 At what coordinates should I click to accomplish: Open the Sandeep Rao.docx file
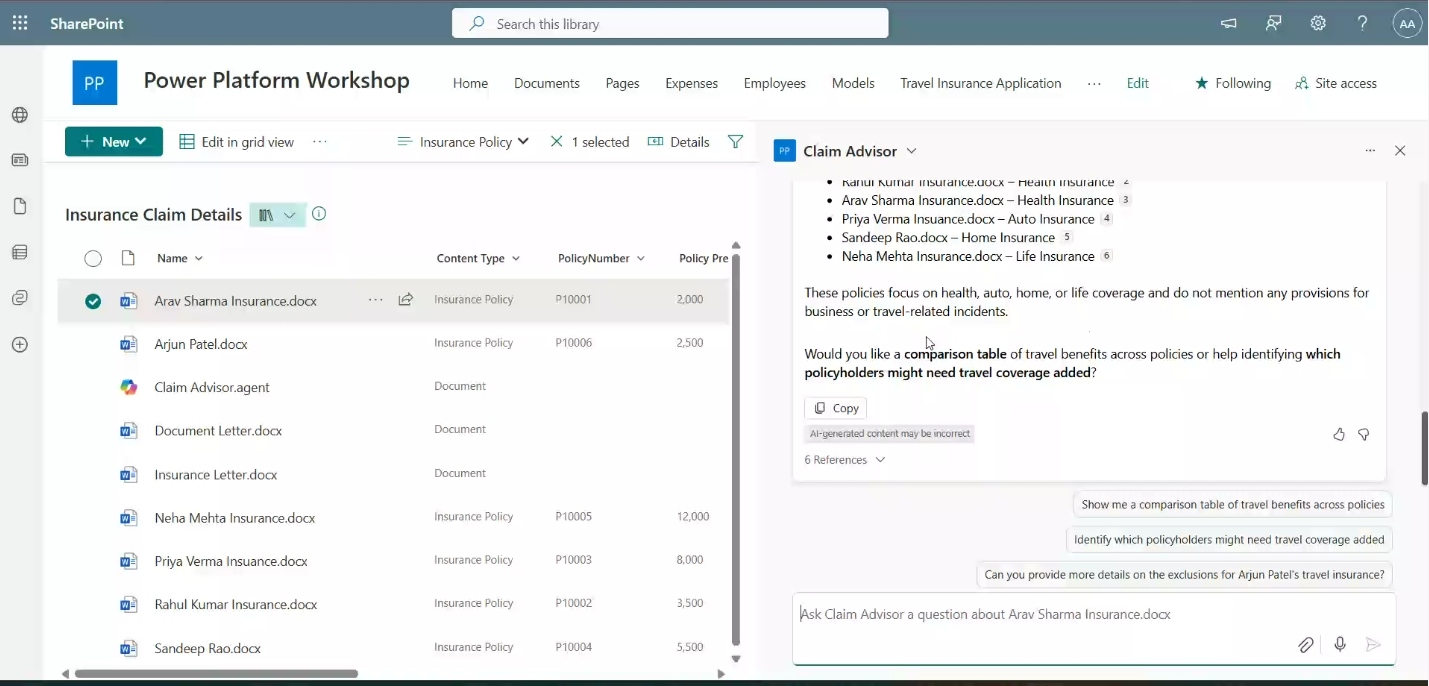208,648
